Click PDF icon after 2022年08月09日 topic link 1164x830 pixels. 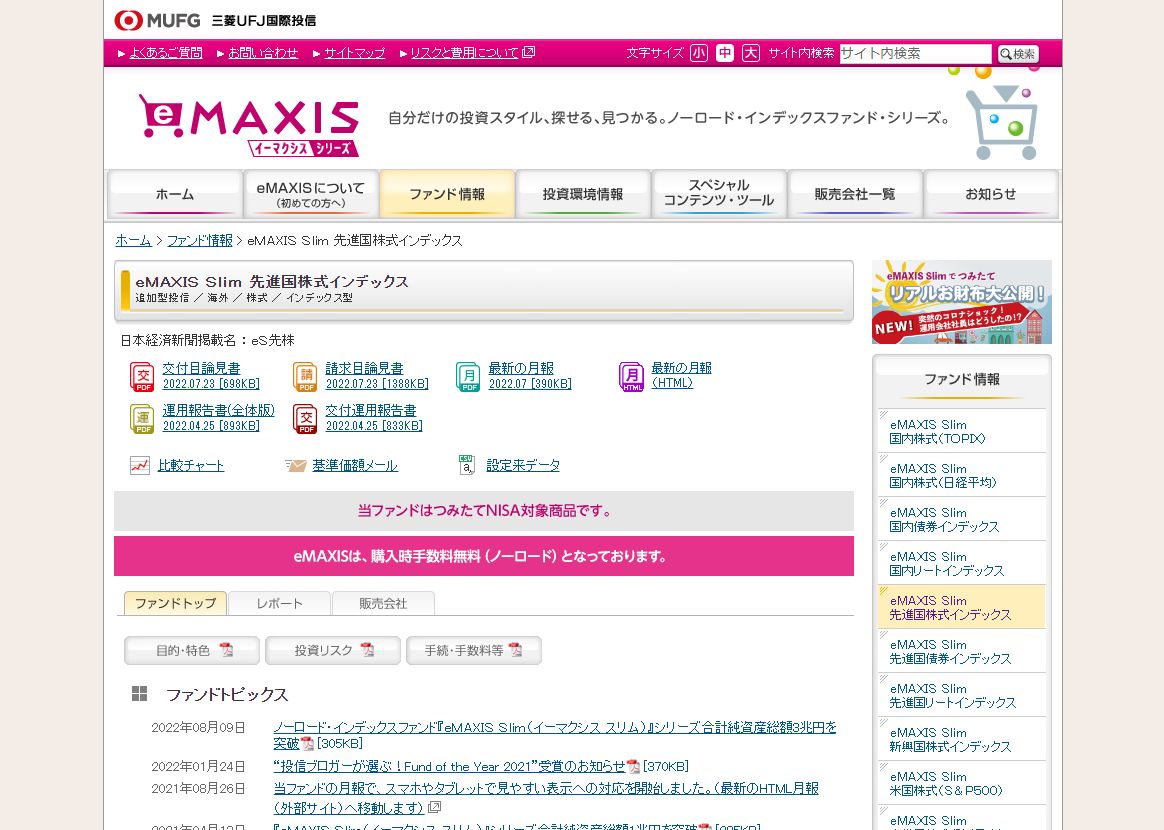(x=307, y=743)
